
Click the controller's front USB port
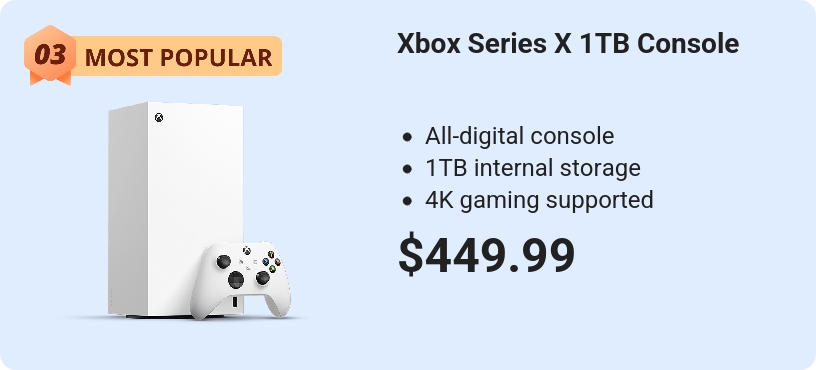(235, 301)
